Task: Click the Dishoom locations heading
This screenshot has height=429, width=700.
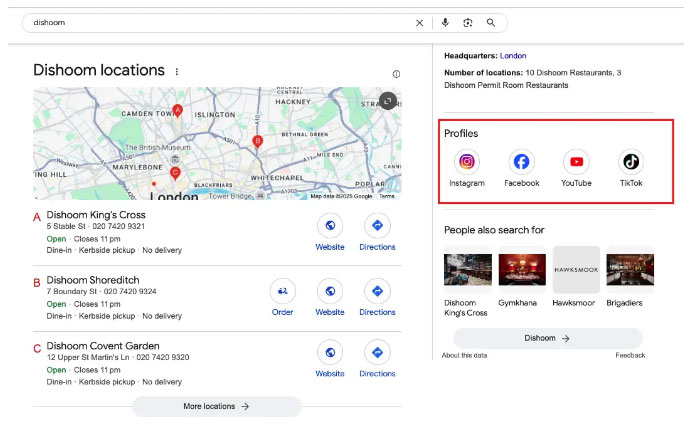Action: click(x=99, y=70)
